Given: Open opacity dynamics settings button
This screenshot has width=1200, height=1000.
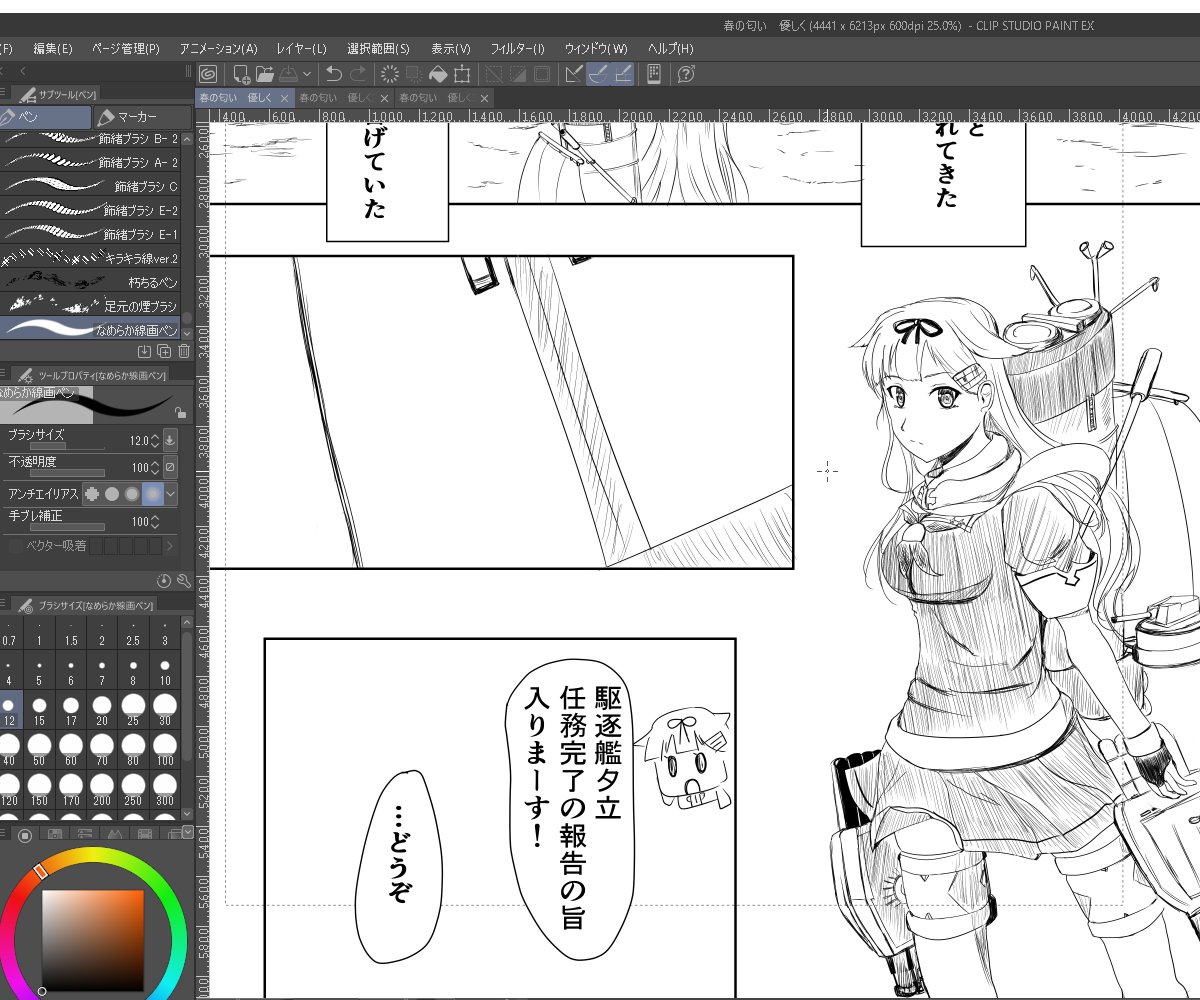Looking at the screenshot, I should 170,467.
